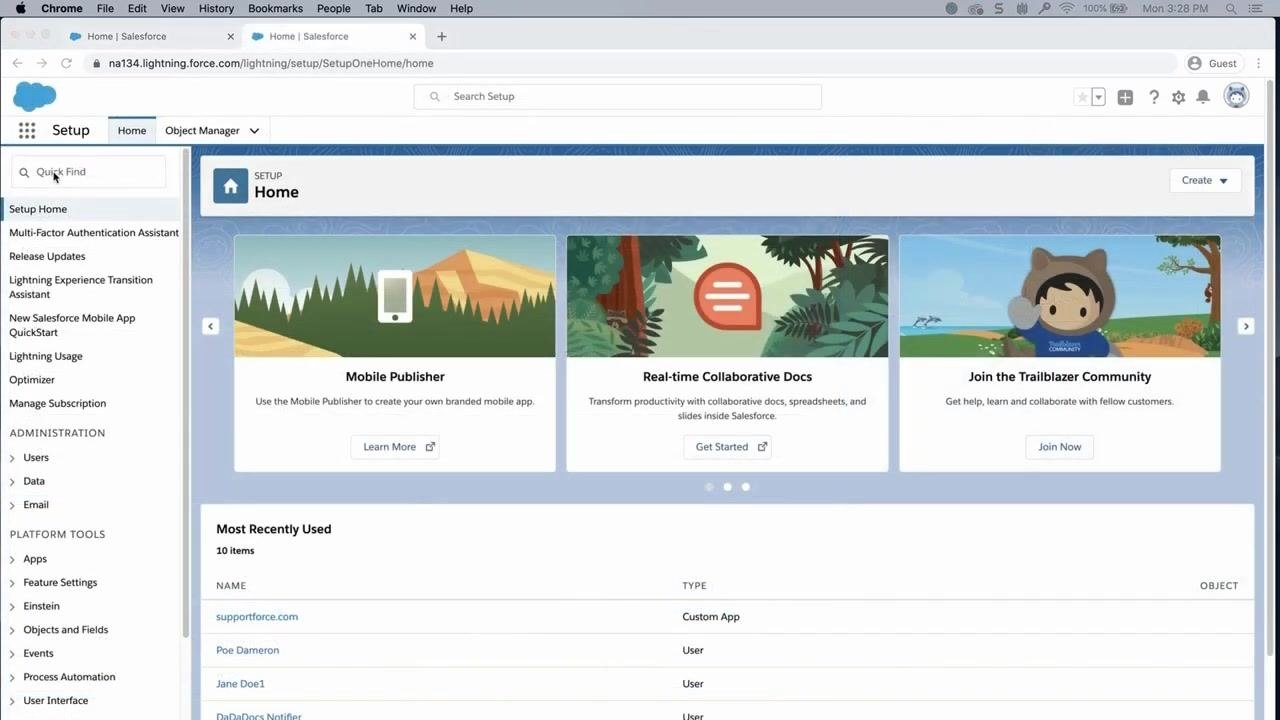
Task: Open a new browser tab
Action: (441, 36)
